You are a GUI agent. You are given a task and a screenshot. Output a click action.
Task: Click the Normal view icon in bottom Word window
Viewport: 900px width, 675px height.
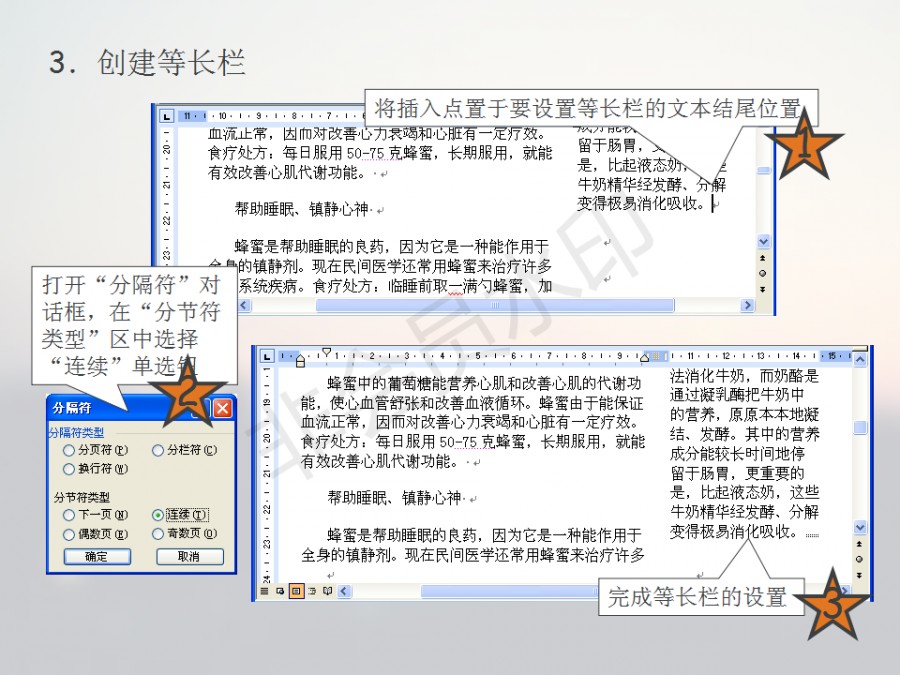click(266, 591)
